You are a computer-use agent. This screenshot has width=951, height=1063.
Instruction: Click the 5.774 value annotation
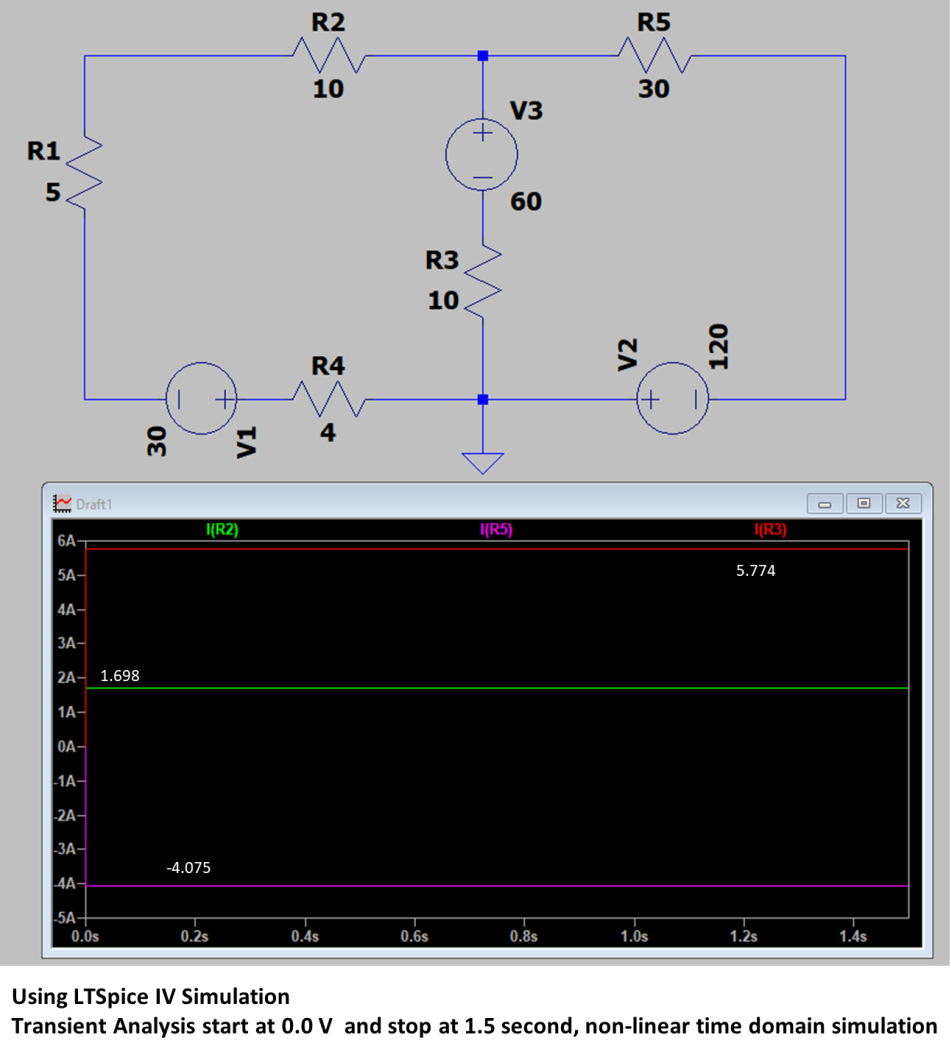756,571
